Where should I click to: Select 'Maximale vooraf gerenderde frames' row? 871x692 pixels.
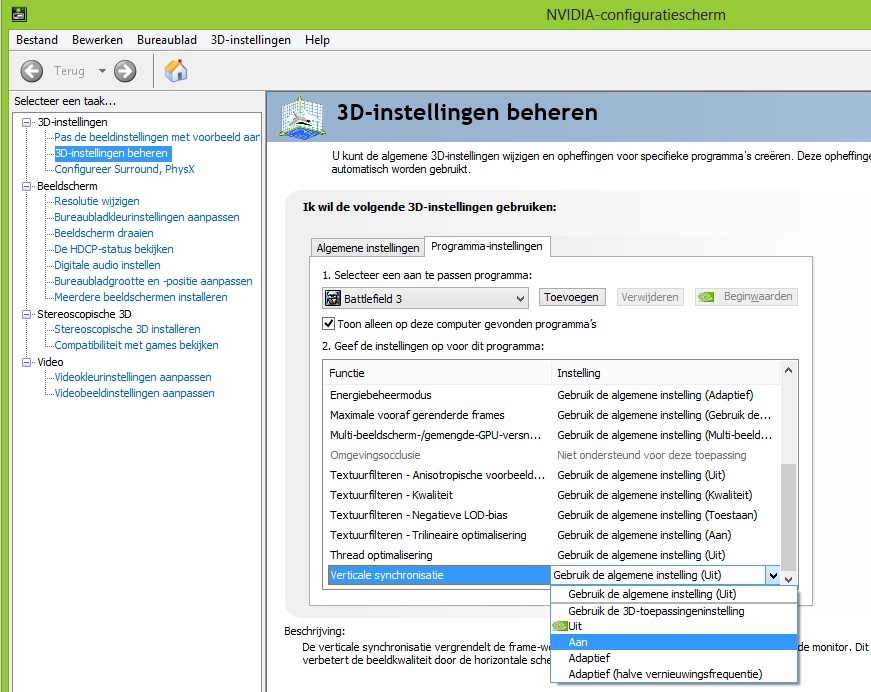click(552, 415)
